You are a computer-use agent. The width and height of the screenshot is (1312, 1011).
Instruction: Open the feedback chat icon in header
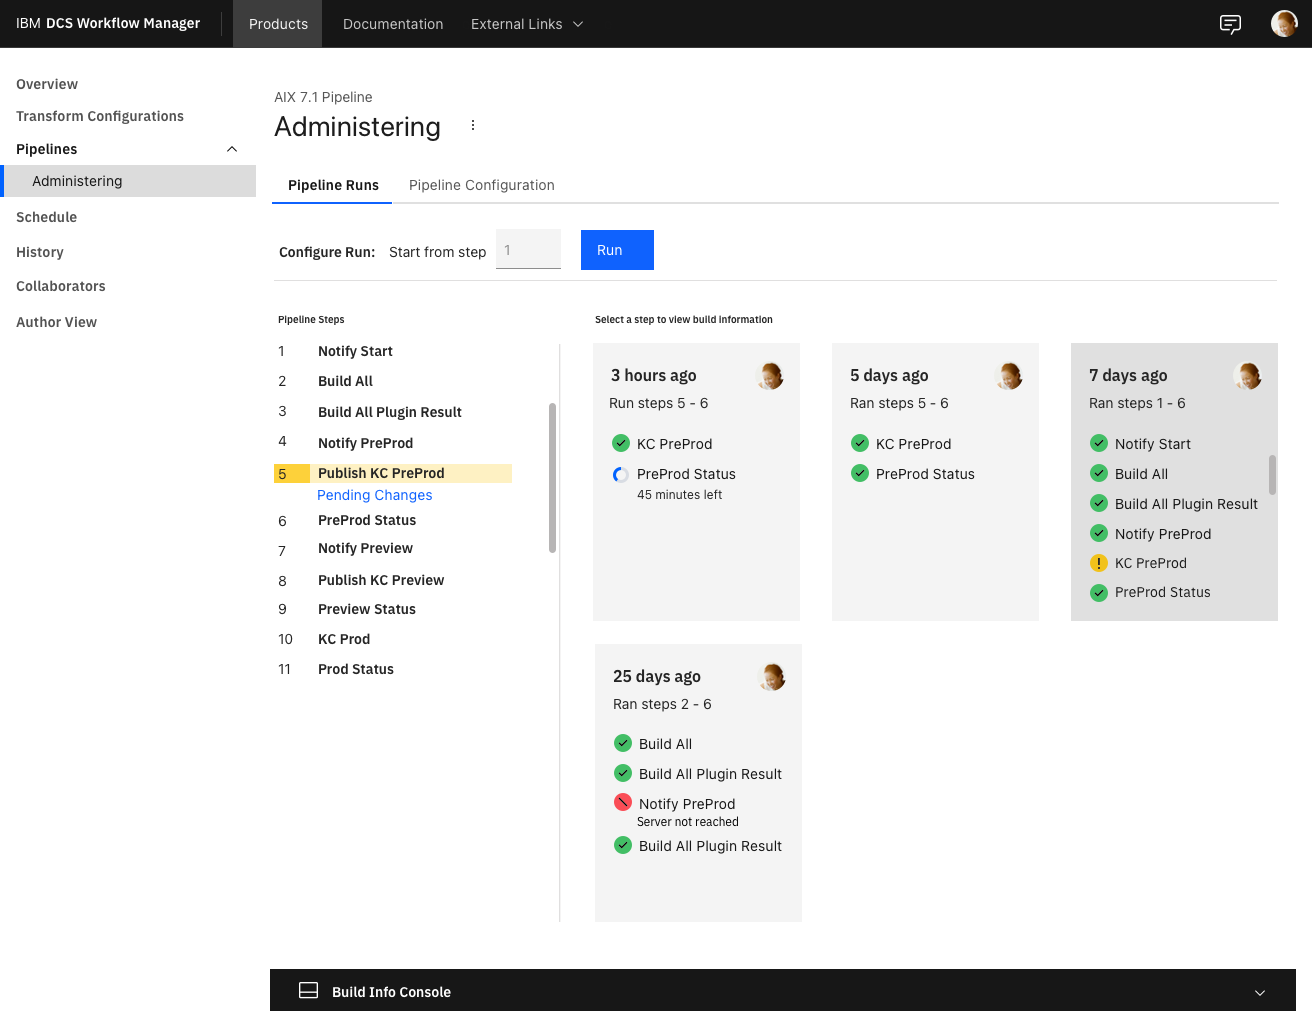click(1230, 24)
